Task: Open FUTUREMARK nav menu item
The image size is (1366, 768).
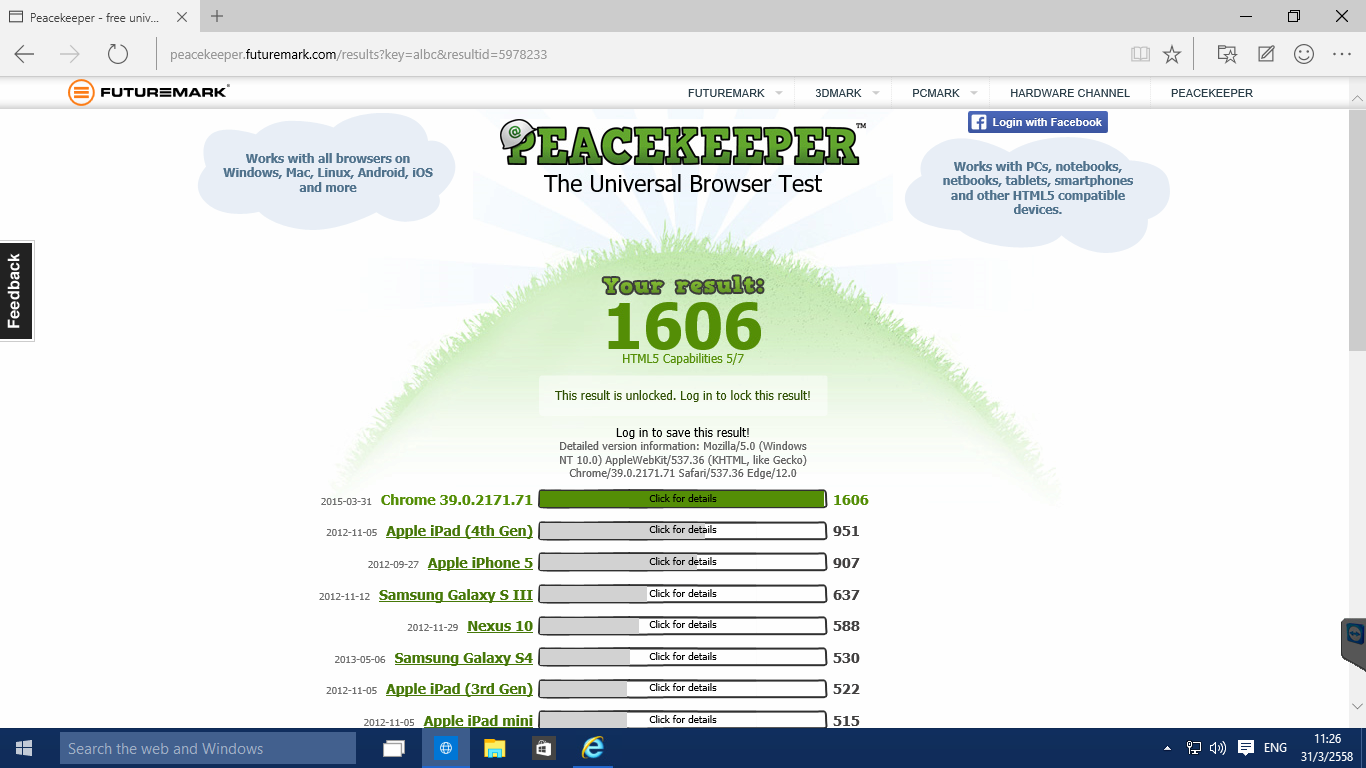Action: 726,93
